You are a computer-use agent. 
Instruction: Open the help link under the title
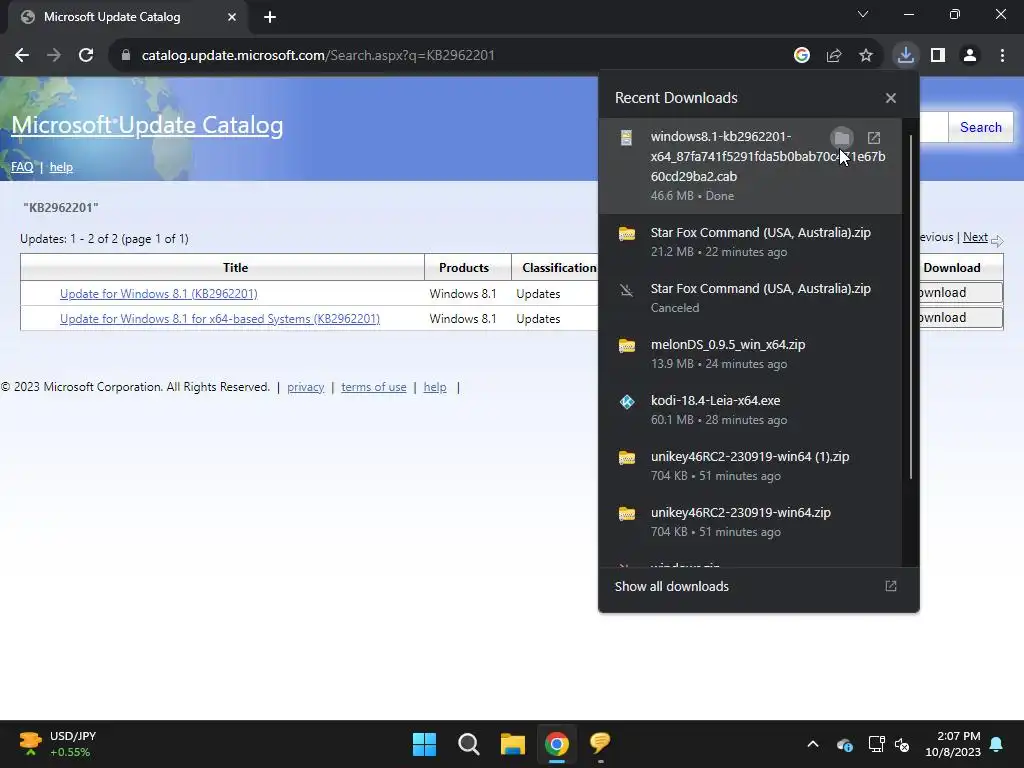[61, 167]
